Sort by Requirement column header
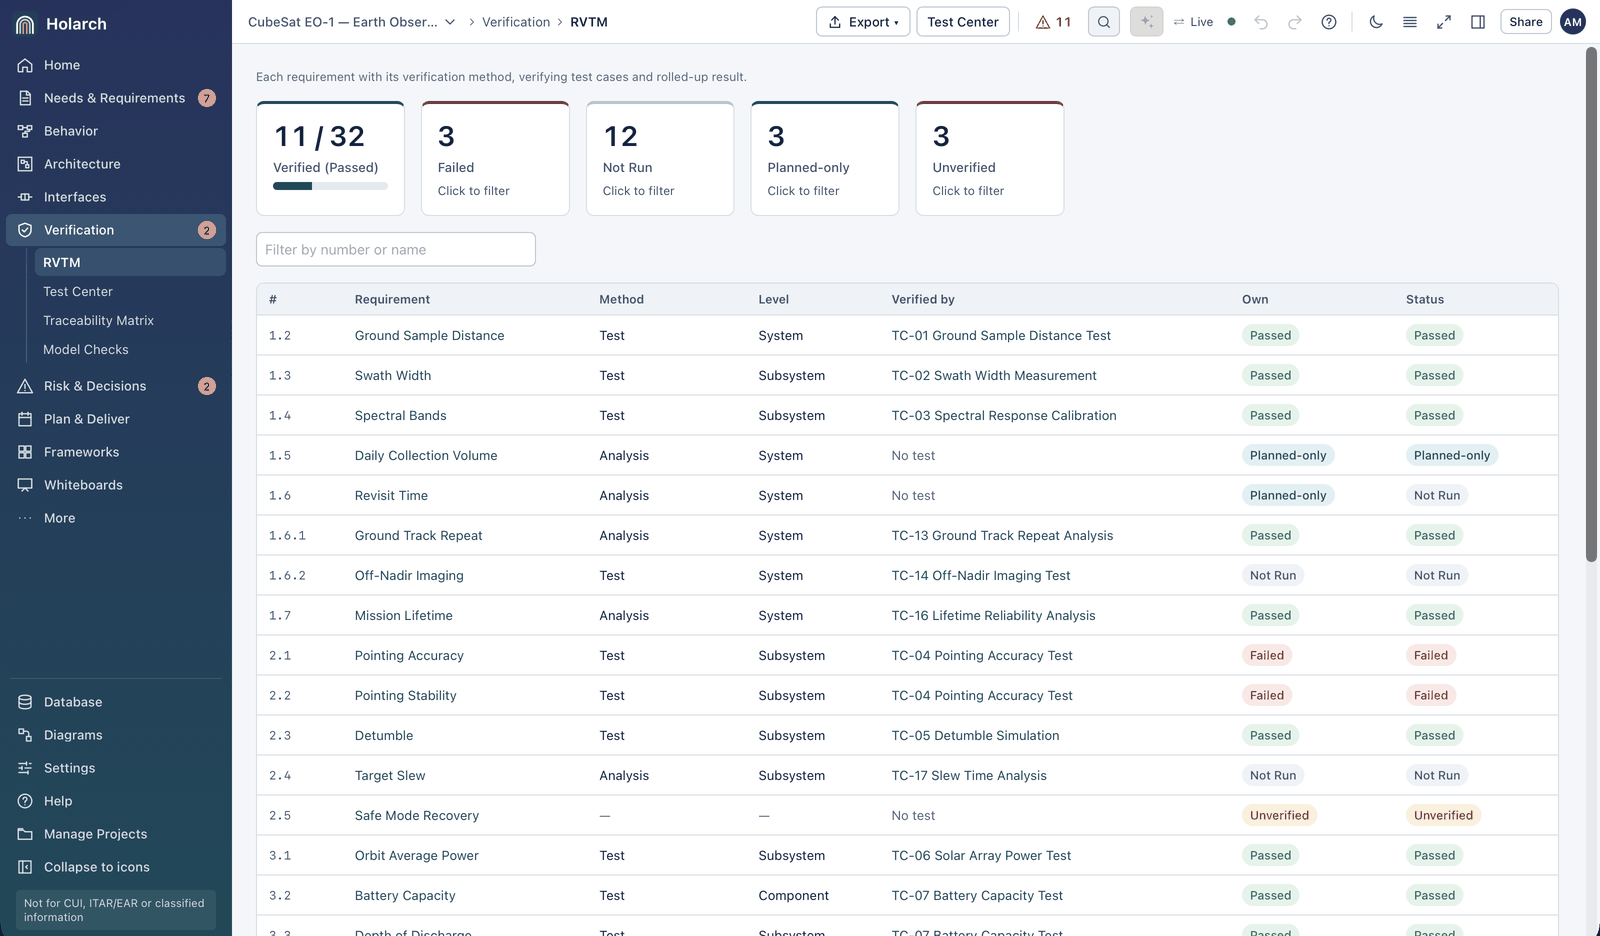The image size is (1600, 936). click(392, 299)
